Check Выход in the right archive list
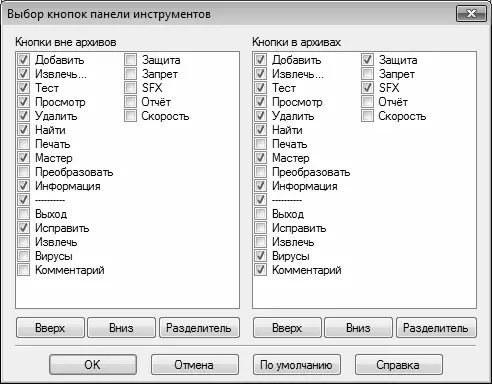Screen dimensions: 492x384 pos(260,214)
